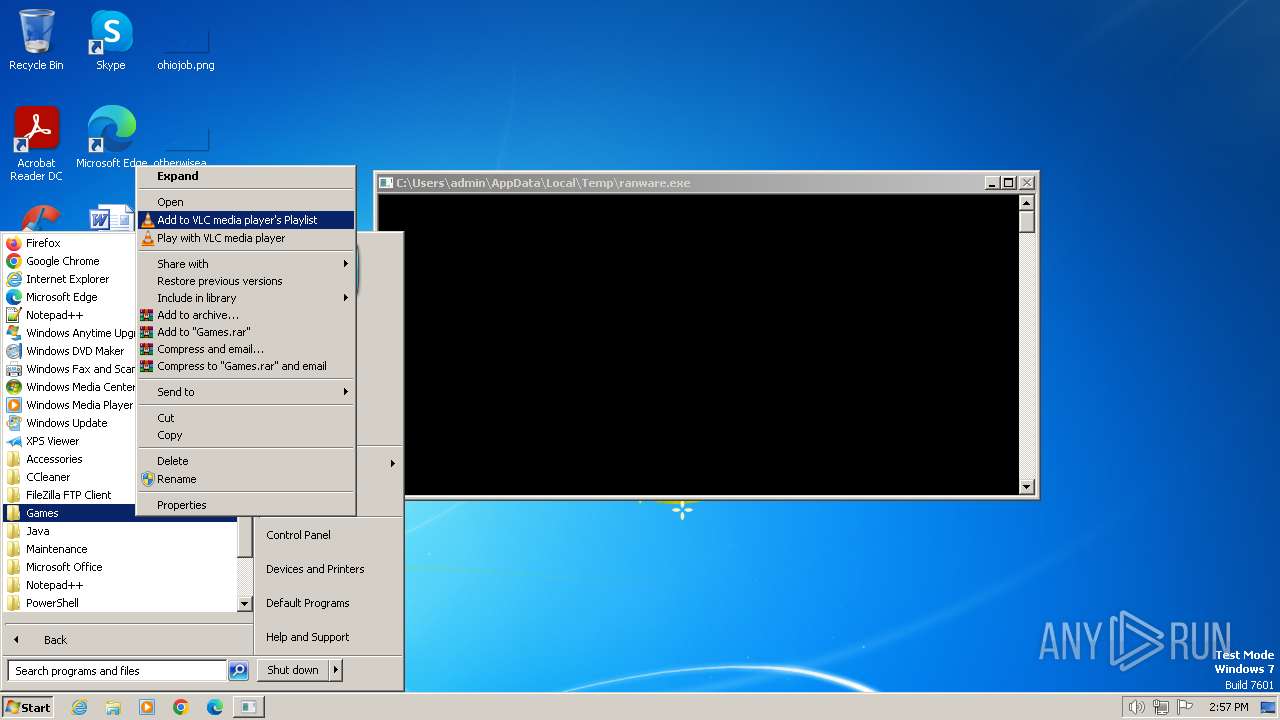The width and height of the screenshot is (1280, 720).
Task: Click search magnifier button in Start menu
Action: point(238,671)
